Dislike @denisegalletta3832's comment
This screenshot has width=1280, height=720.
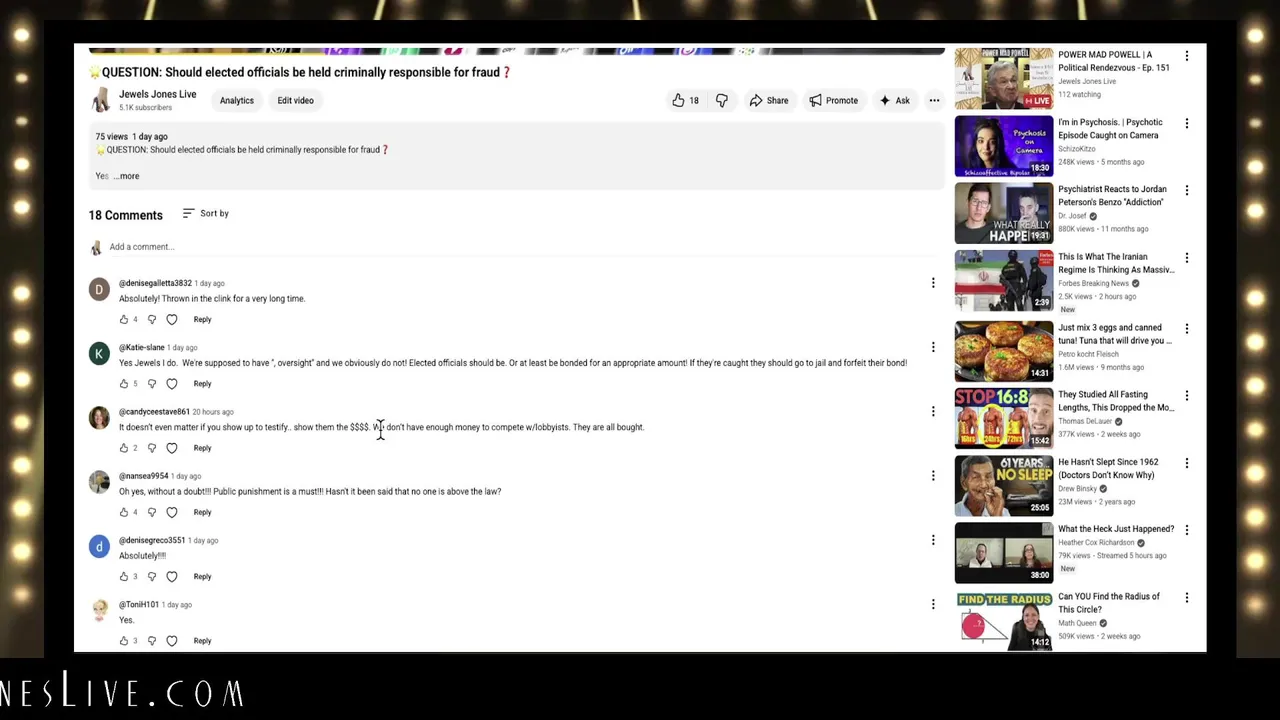(x=152, y=319)
